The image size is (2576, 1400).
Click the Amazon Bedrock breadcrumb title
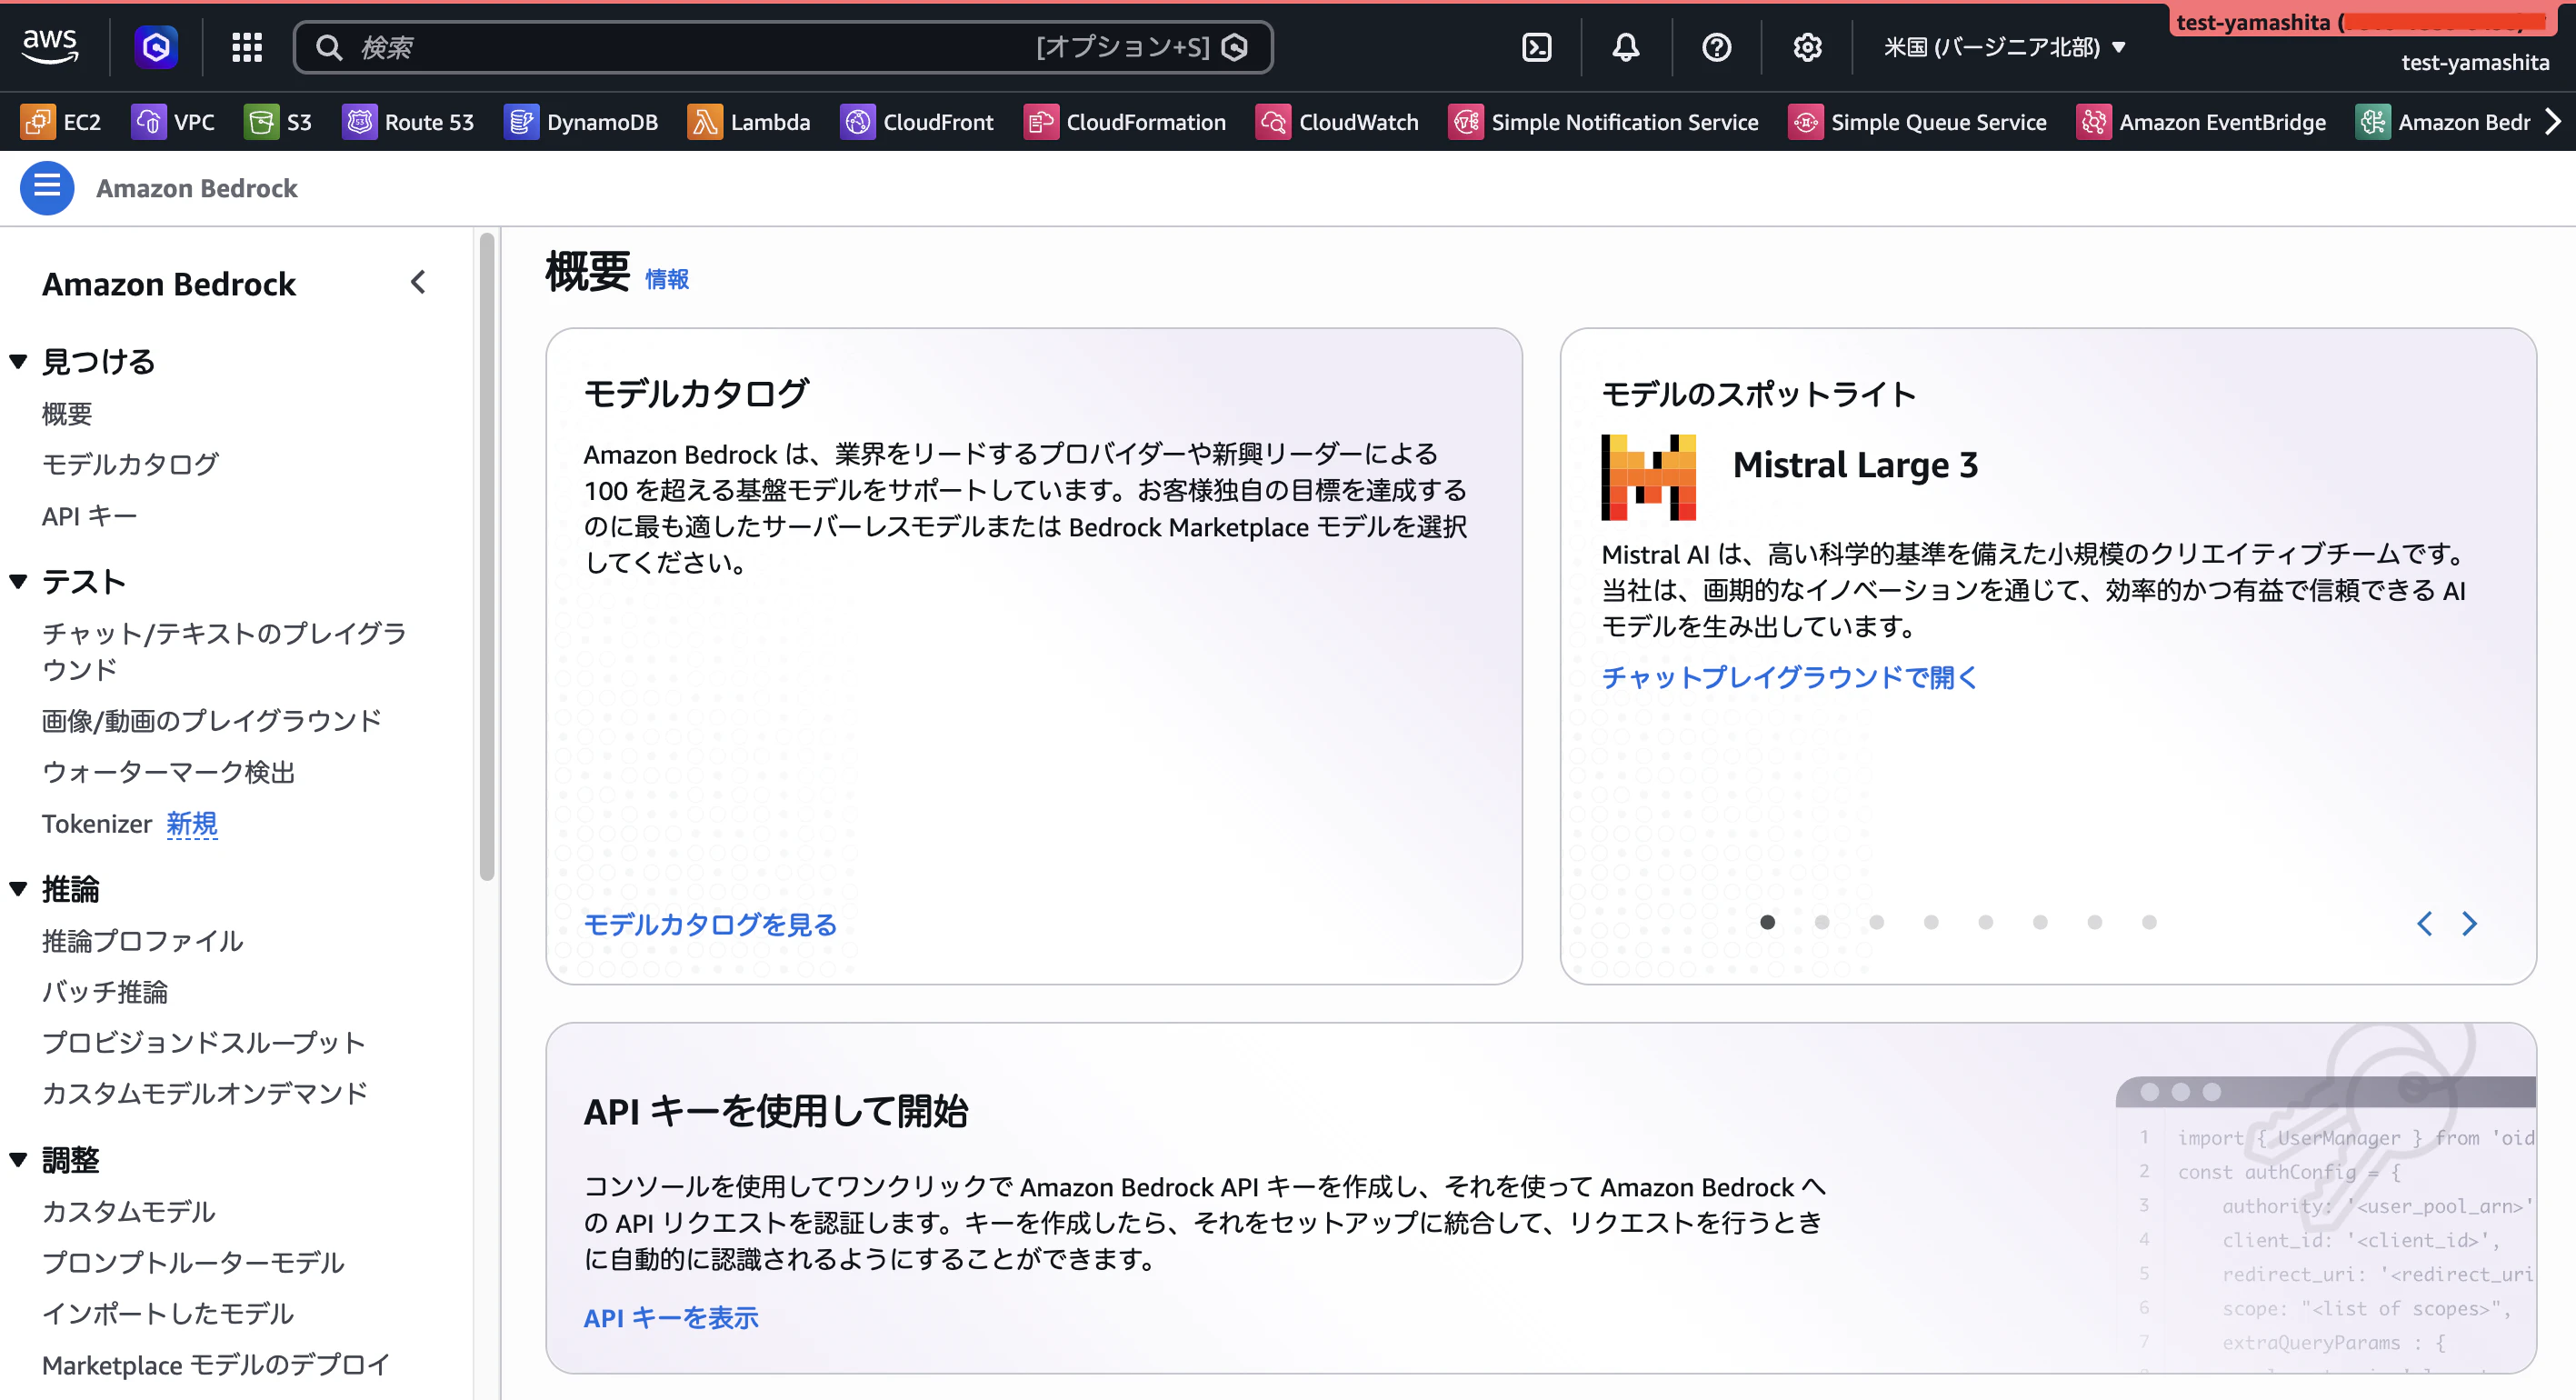(197, 188)
